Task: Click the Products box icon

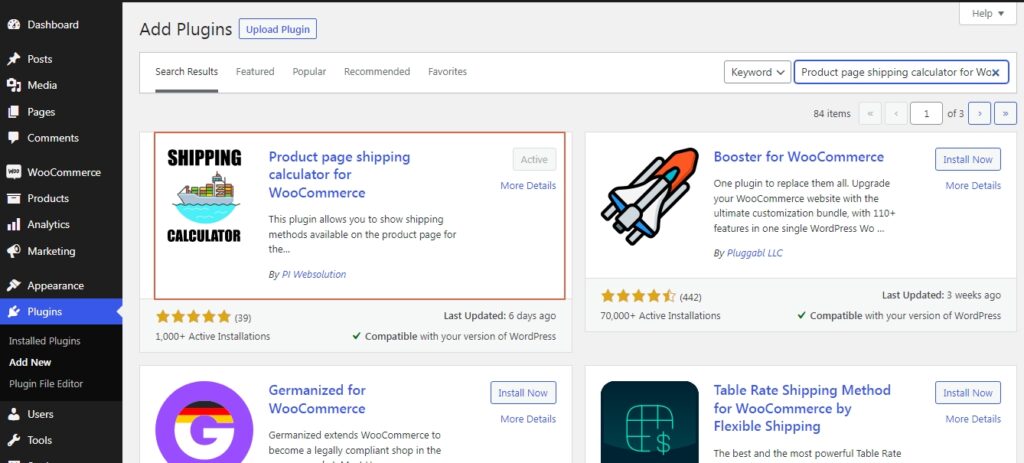Action: pos(14,199)
